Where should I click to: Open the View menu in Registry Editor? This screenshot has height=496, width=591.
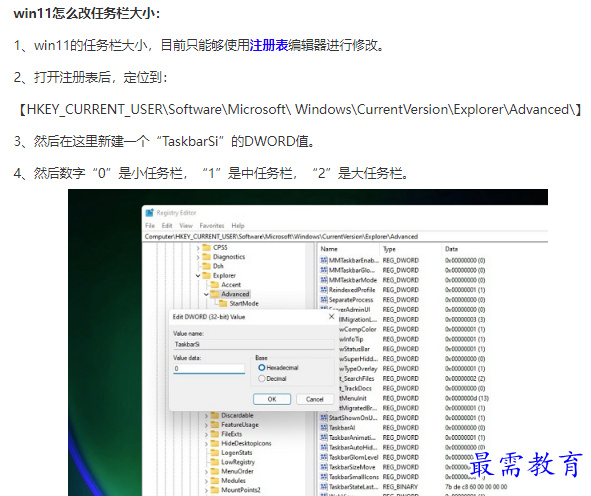186,225
